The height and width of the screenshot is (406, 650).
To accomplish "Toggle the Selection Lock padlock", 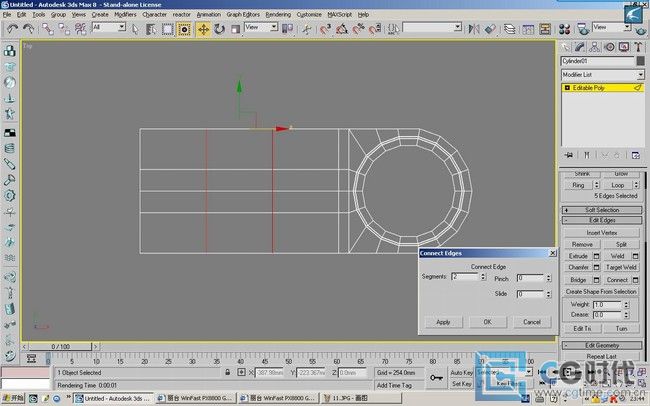I will click(228, 372).
